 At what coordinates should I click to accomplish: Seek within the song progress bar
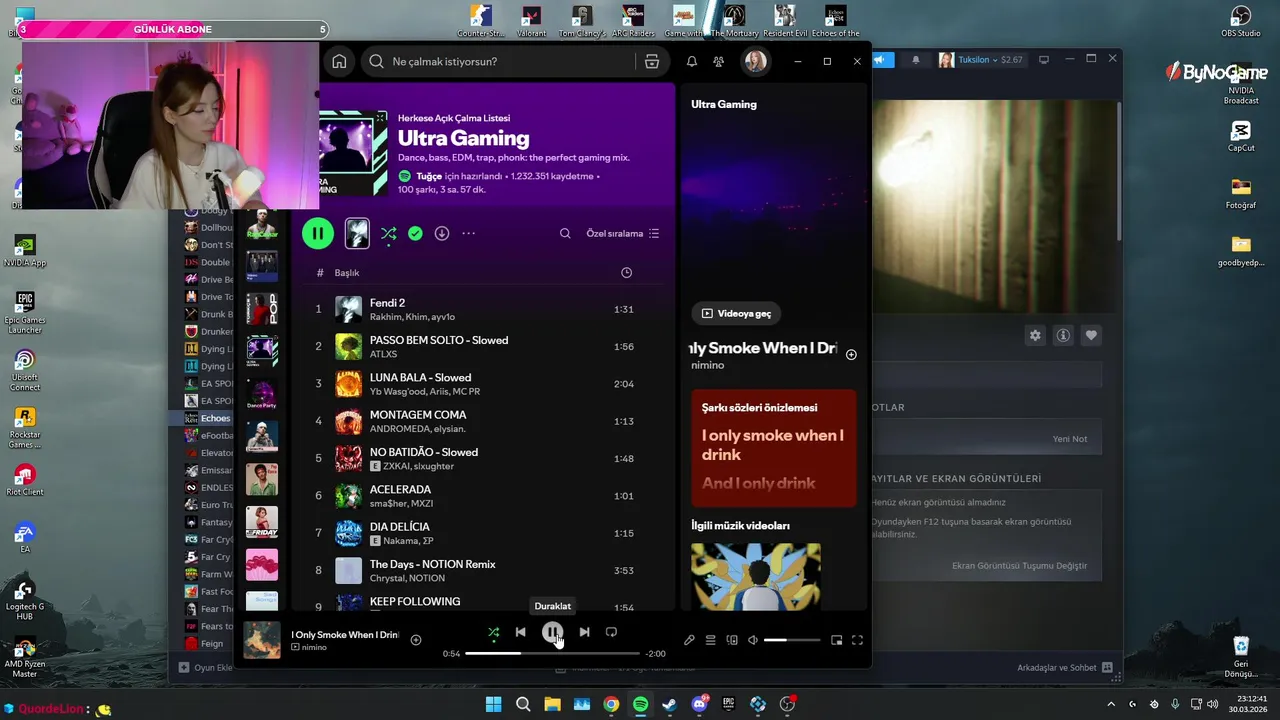pos(552,653)
